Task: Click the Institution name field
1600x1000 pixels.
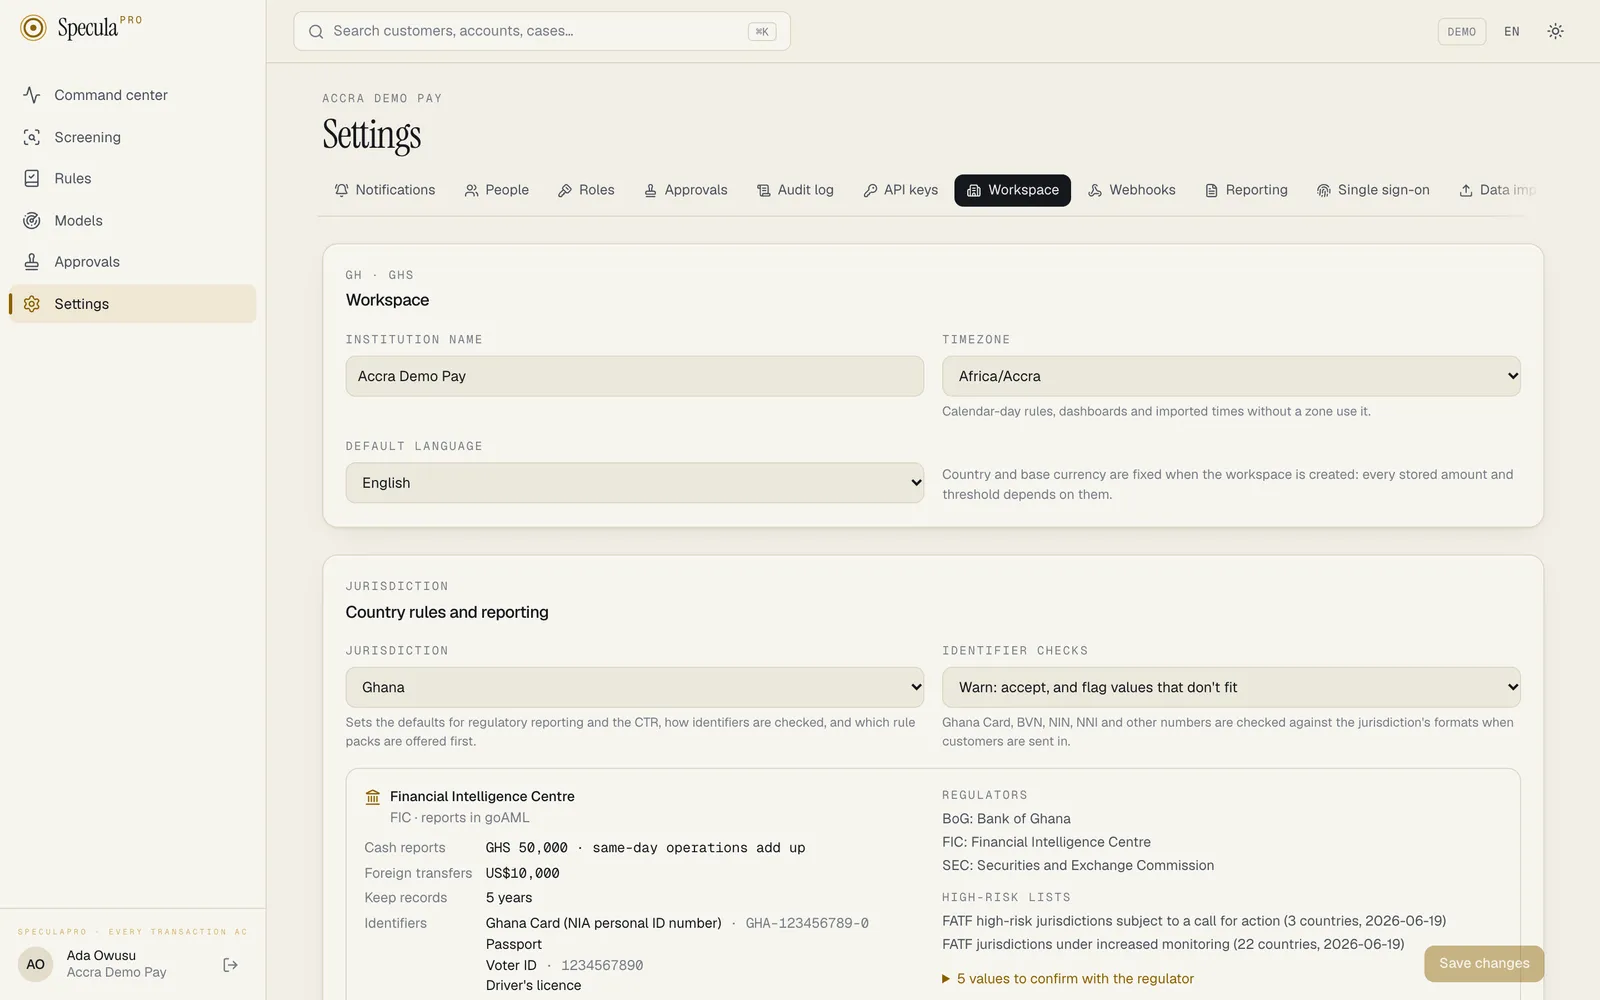Action: pyautogui.click(x=635, y=376)
